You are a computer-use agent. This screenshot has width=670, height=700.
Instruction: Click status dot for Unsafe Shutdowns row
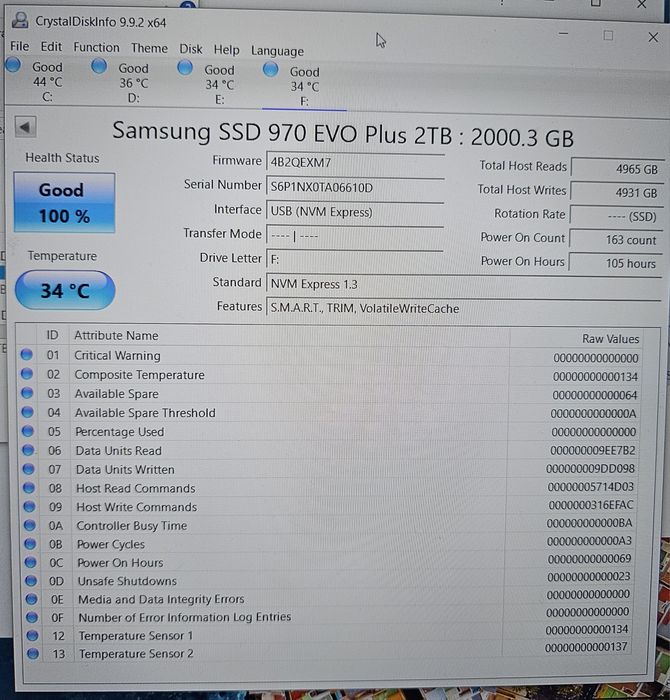(31, 580)
